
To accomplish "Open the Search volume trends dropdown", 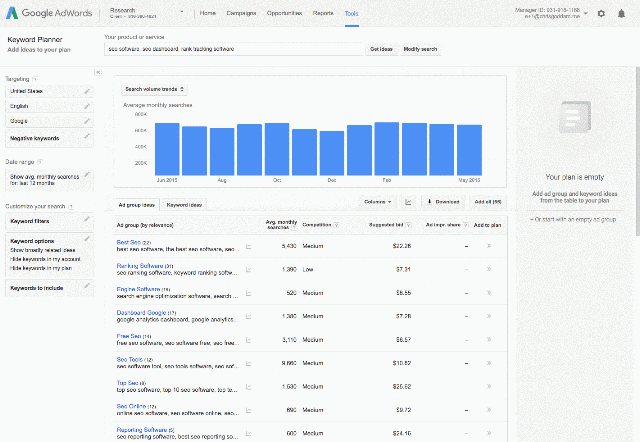I will pos(154,89).
